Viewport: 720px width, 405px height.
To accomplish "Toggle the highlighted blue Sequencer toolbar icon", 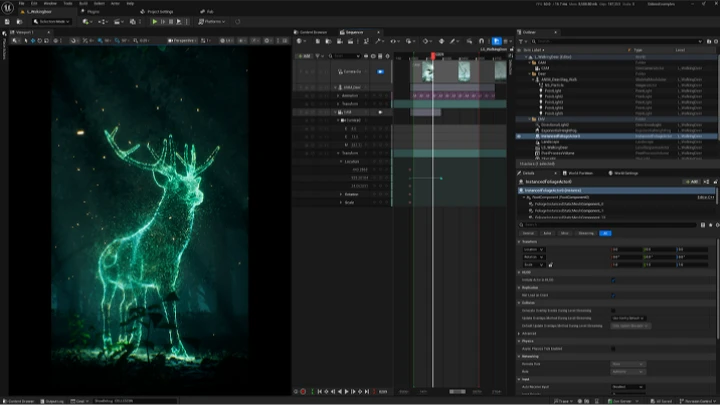I will (496, 41).
